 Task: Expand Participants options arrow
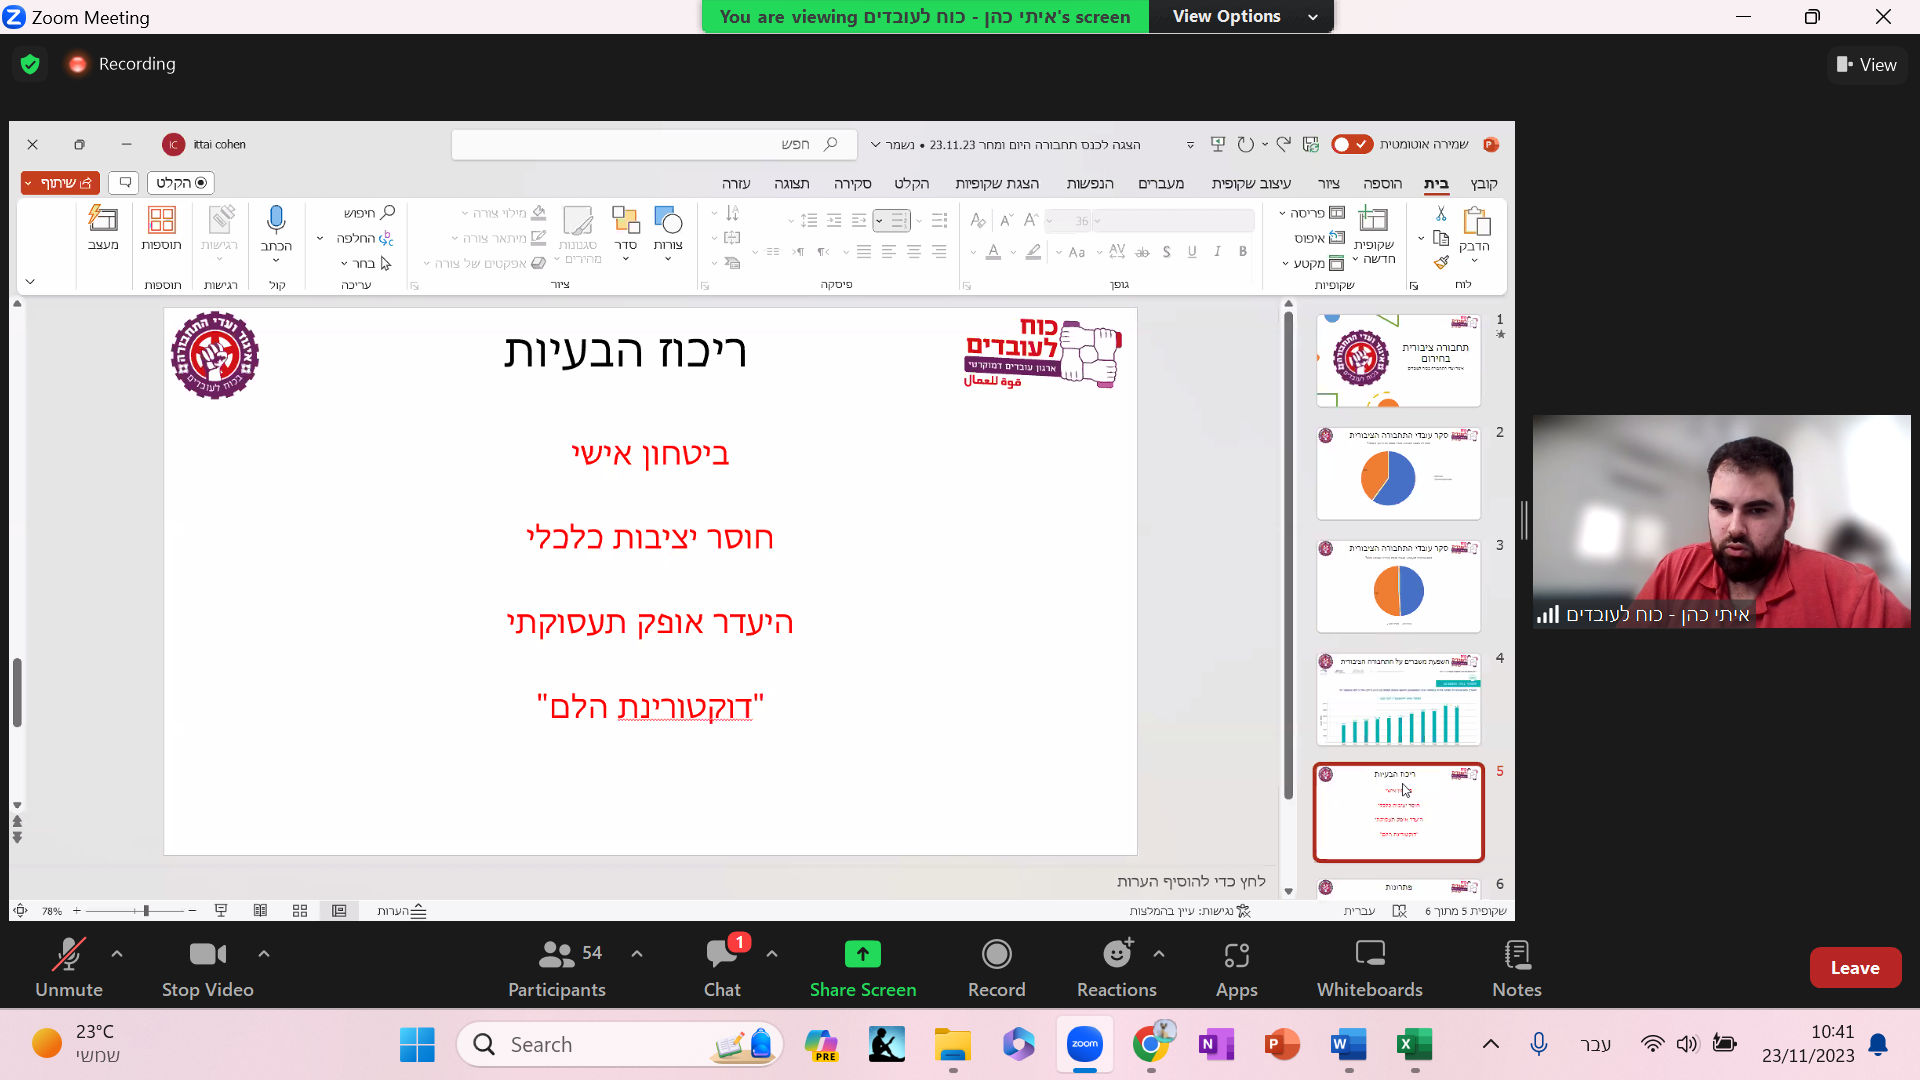pos(637,954)
